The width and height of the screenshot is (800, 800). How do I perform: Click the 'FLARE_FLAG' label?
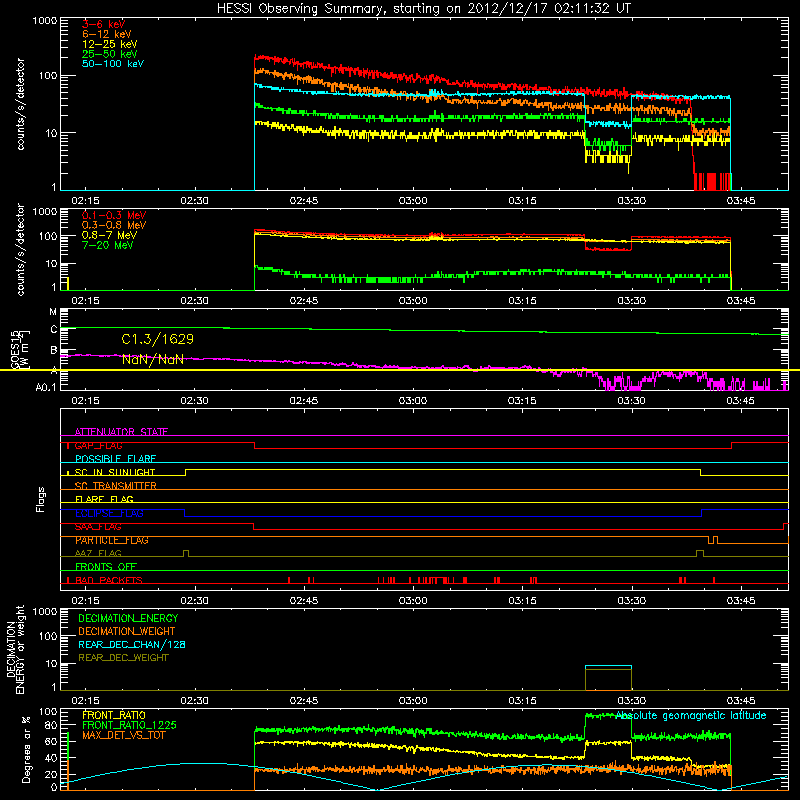click(x=104, y=499)
